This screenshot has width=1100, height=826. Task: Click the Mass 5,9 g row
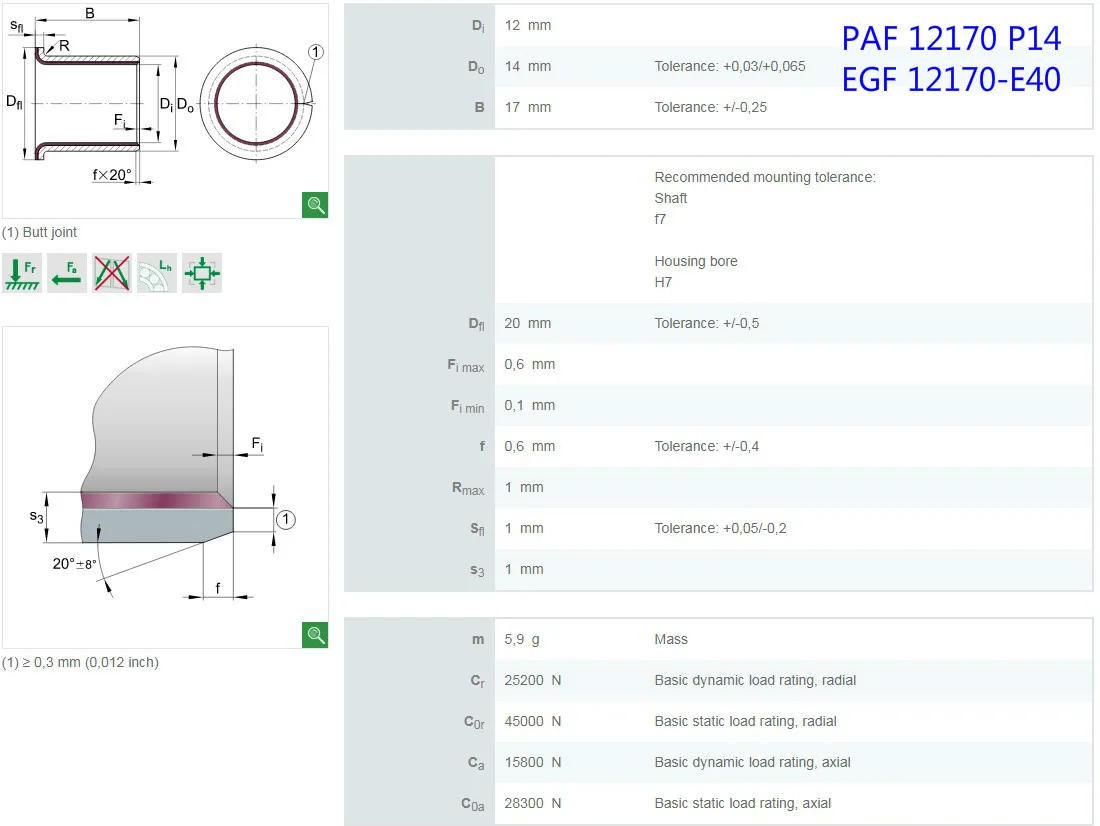click(x=671, y=639)
